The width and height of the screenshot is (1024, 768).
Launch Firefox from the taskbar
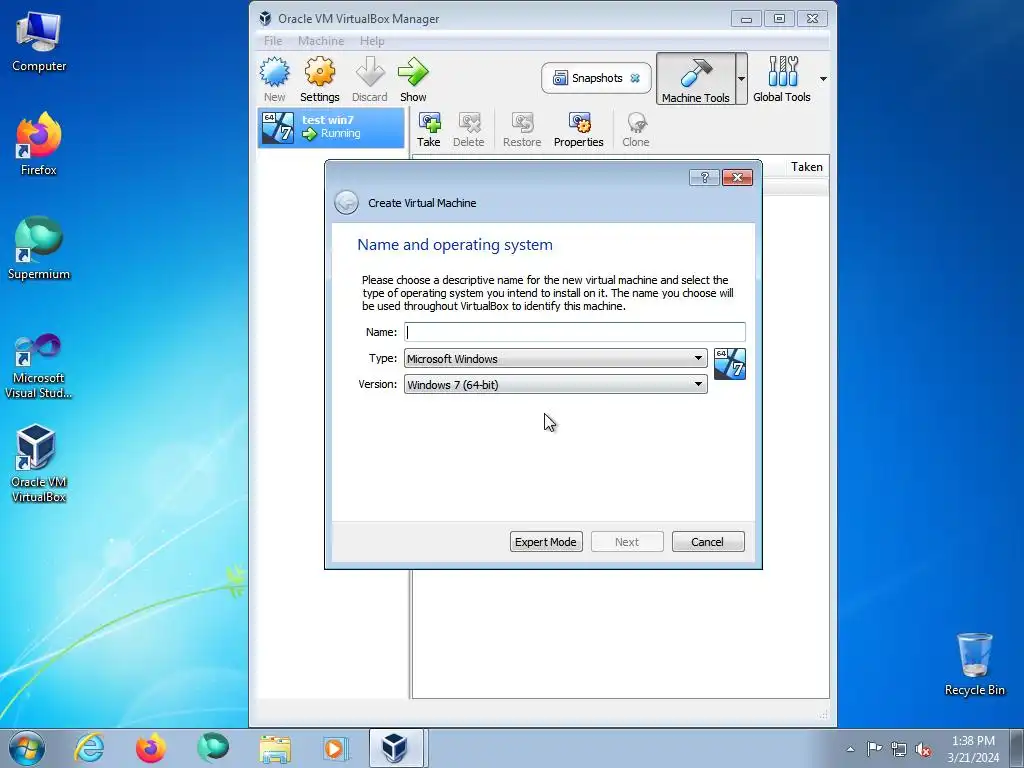click(151, 748)
